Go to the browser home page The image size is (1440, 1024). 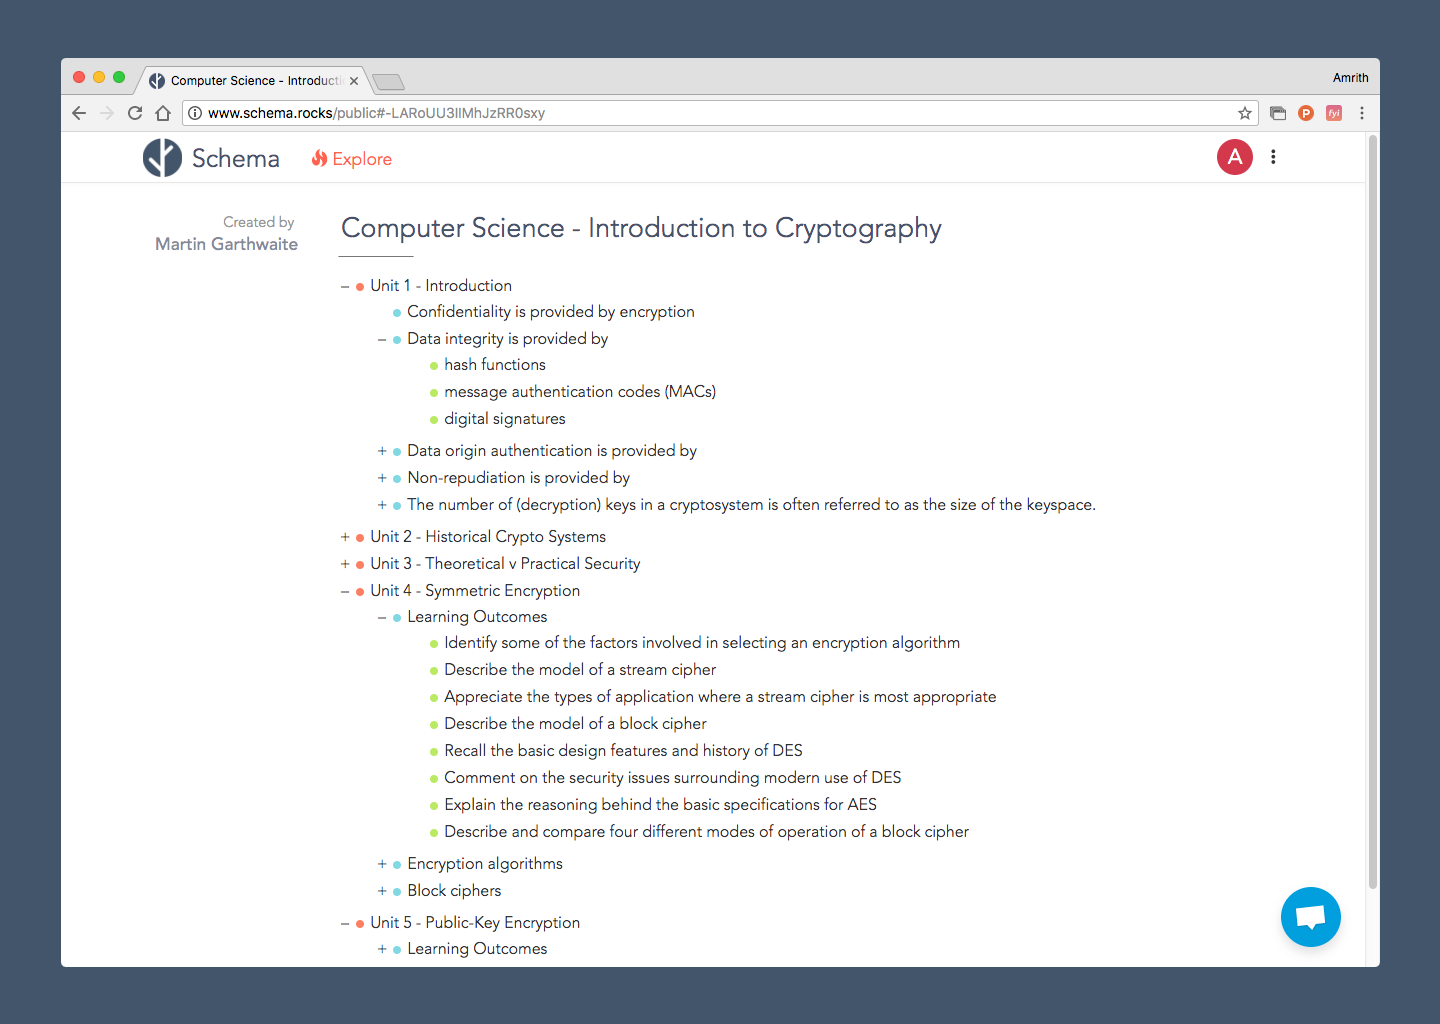163,113
